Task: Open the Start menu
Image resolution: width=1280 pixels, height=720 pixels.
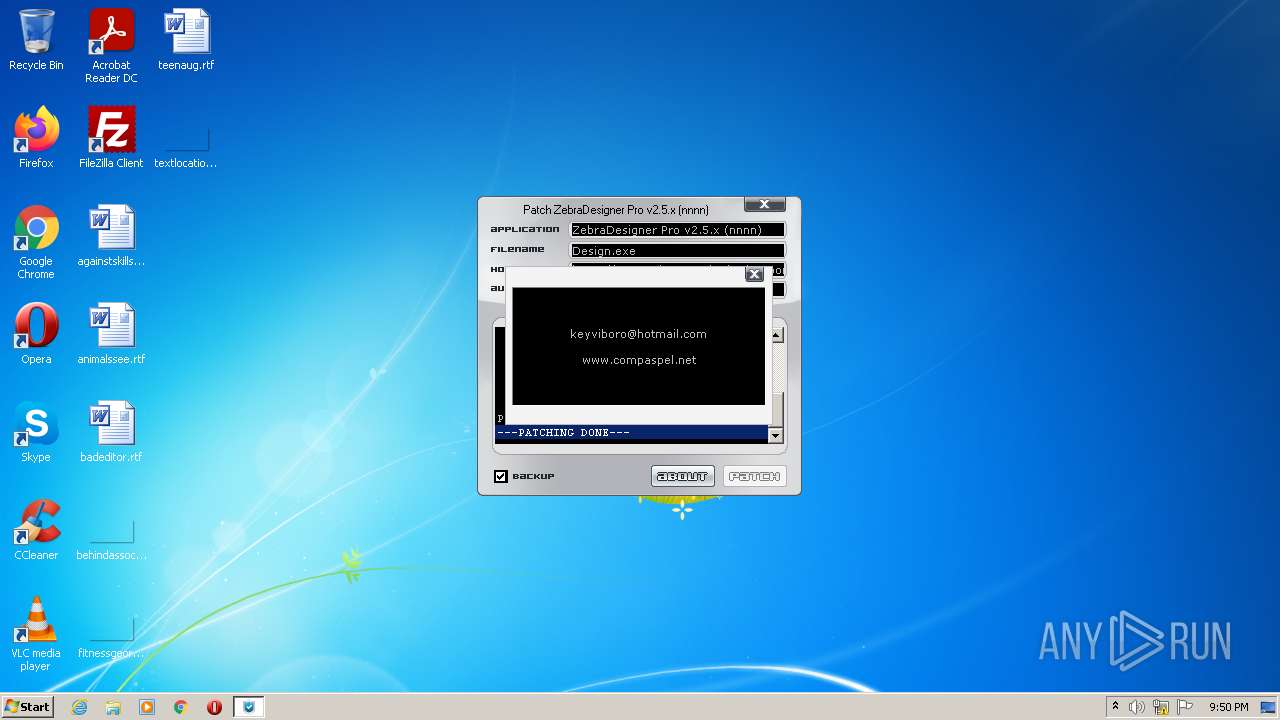Action: click(x=27, y=707)
